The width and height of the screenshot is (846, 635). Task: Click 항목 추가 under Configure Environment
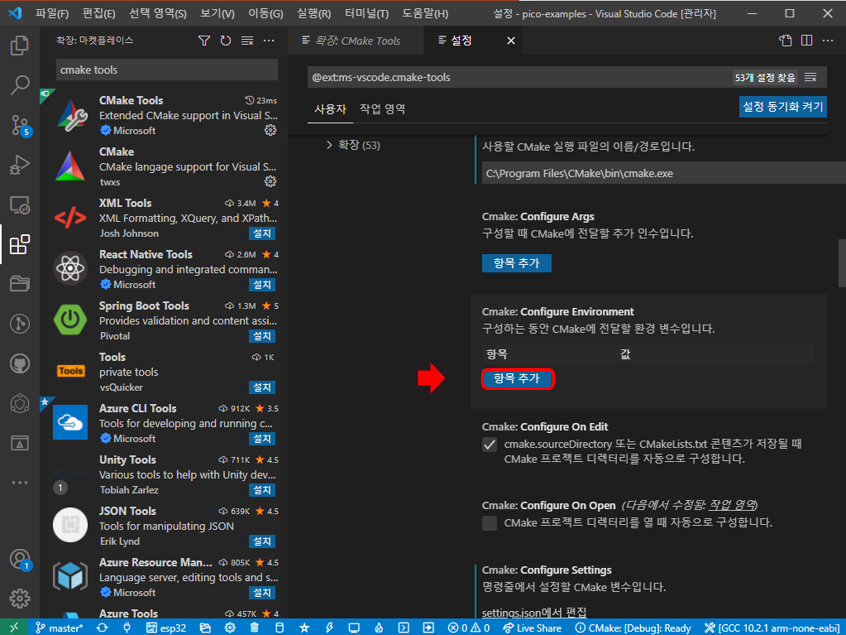click(x=517, y=378)
